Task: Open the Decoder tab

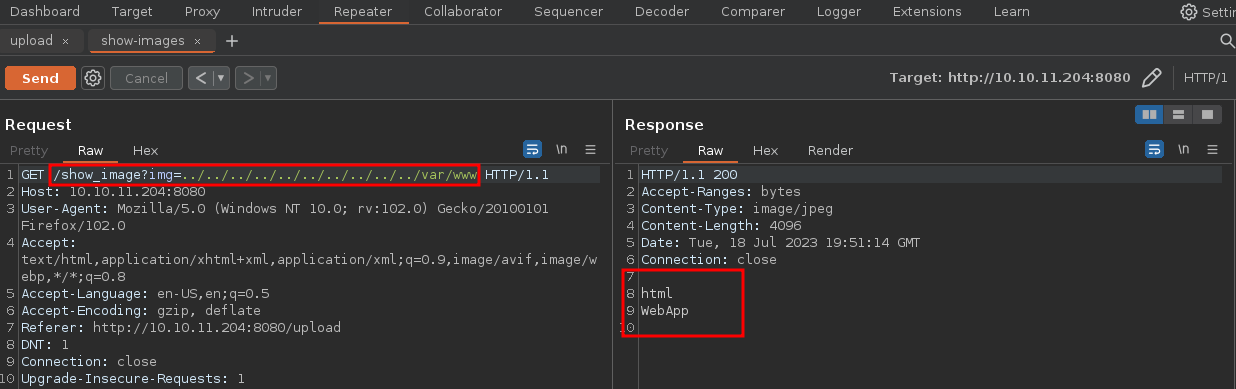Action: pos(661,12)
